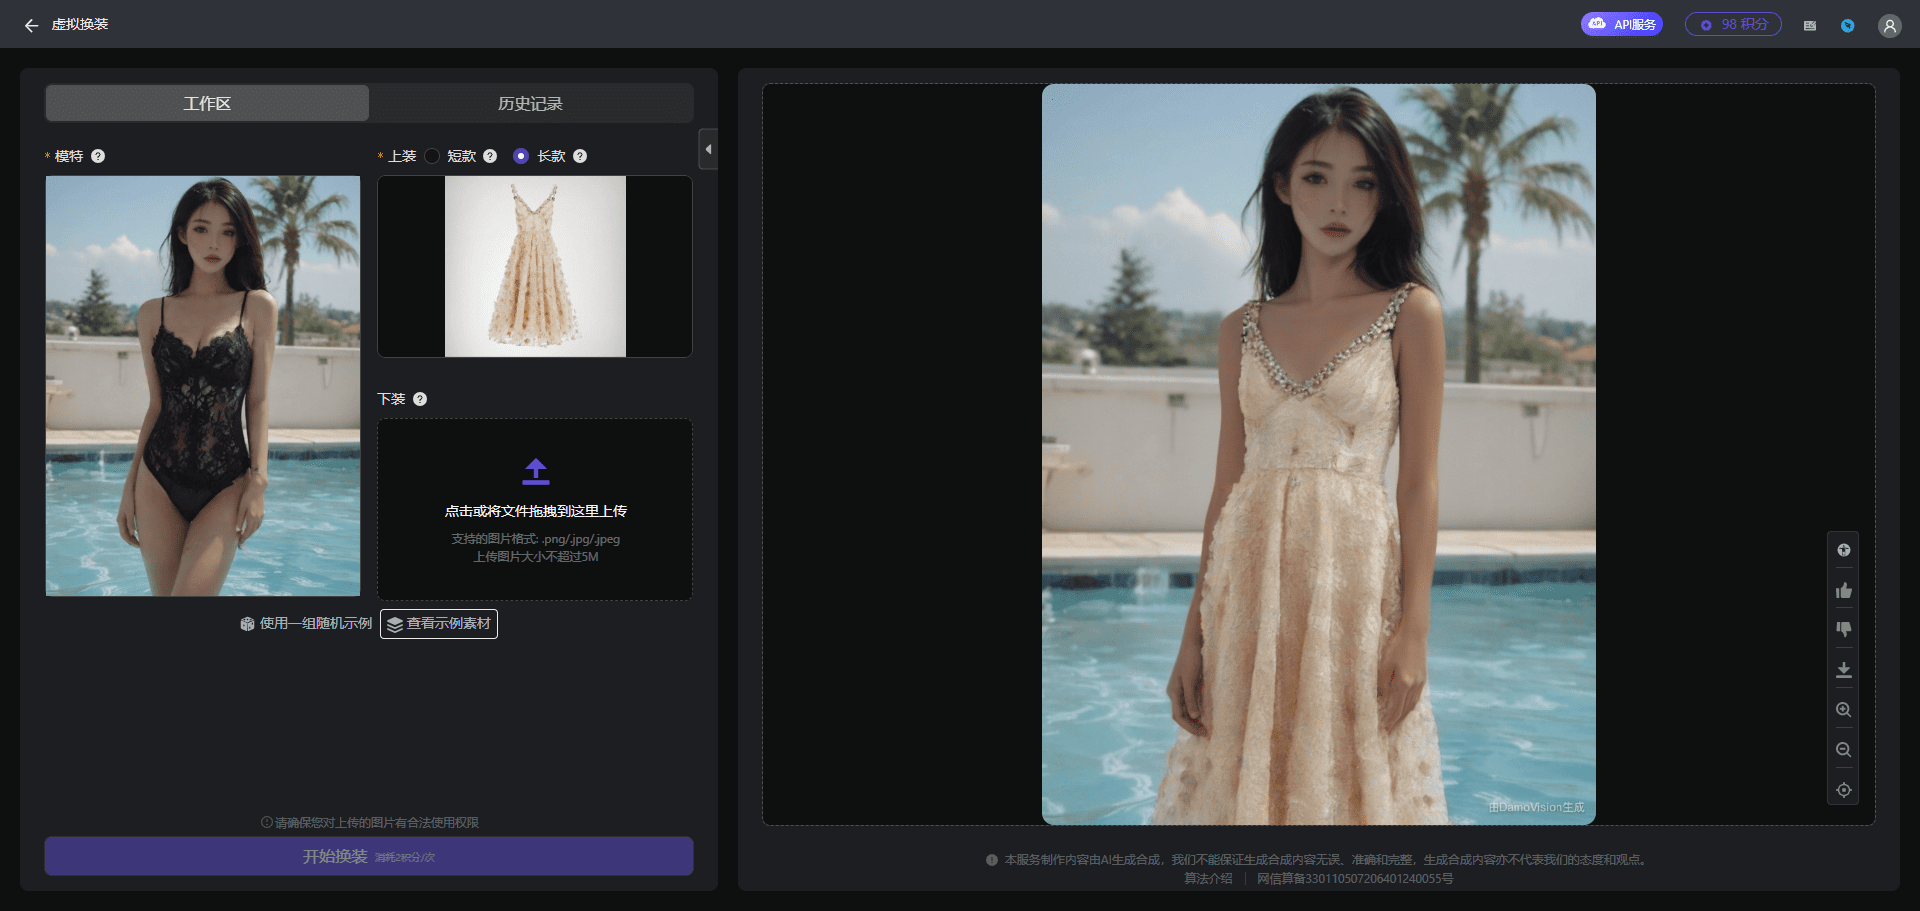Click 点击或将文件拖拽到这里上传 upload area text
The height and width of the screenshot is (911, 1920).
pyautogui.click(x=536, y=511)
